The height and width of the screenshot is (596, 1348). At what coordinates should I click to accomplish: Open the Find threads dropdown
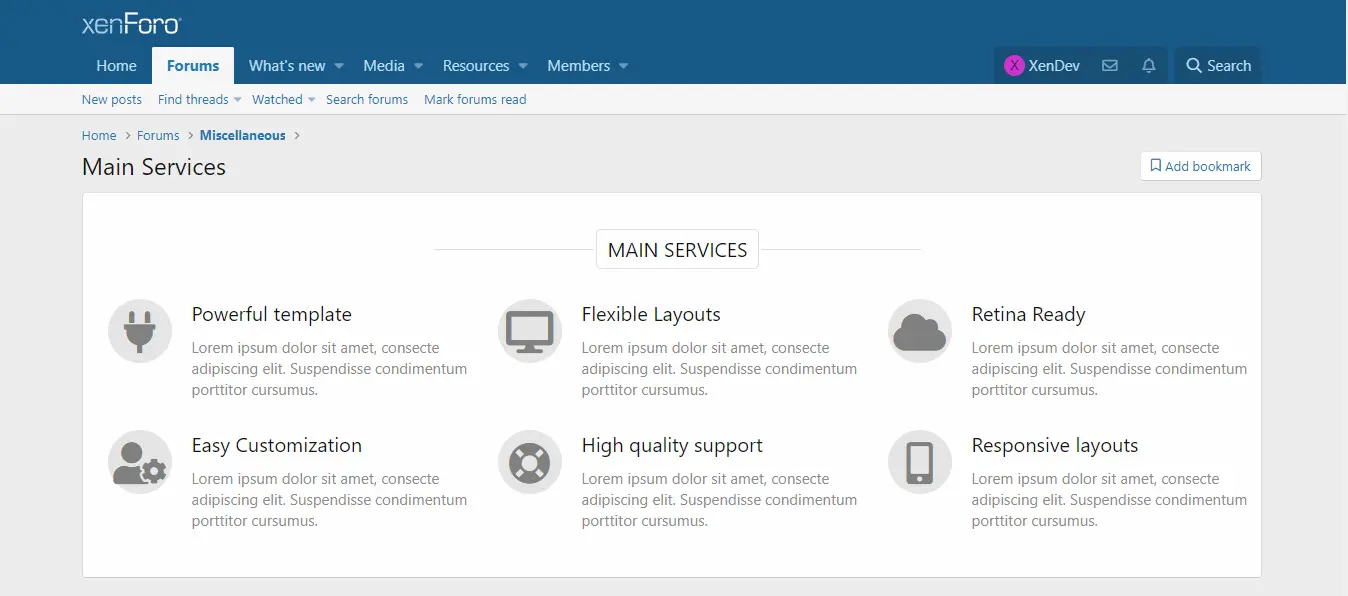tap(200, 99)
